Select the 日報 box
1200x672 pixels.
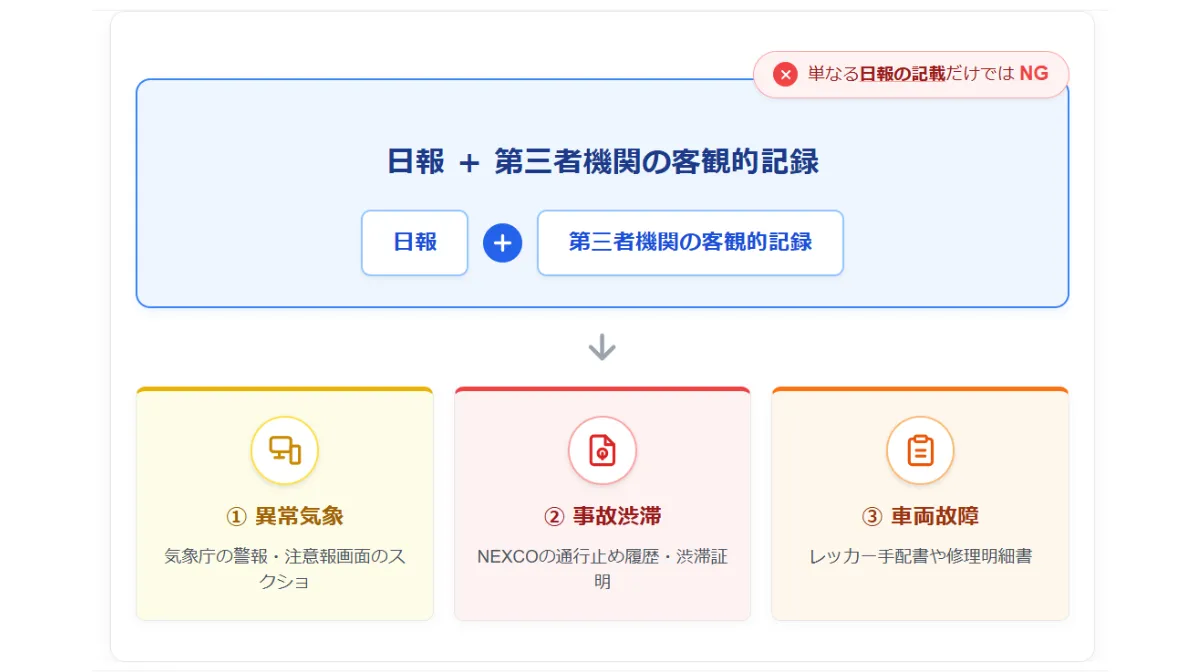(415, 242)
